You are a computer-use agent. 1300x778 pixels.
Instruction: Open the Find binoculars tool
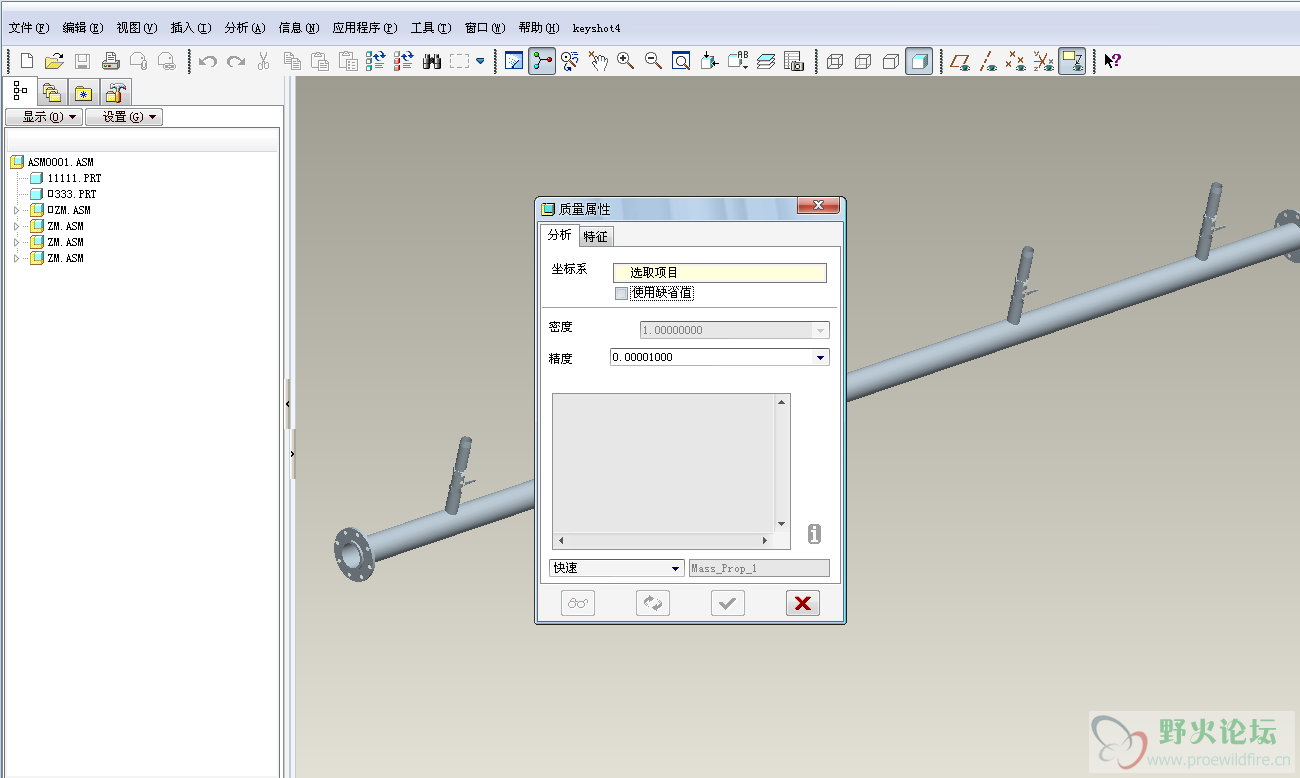(x=432, y=61)
